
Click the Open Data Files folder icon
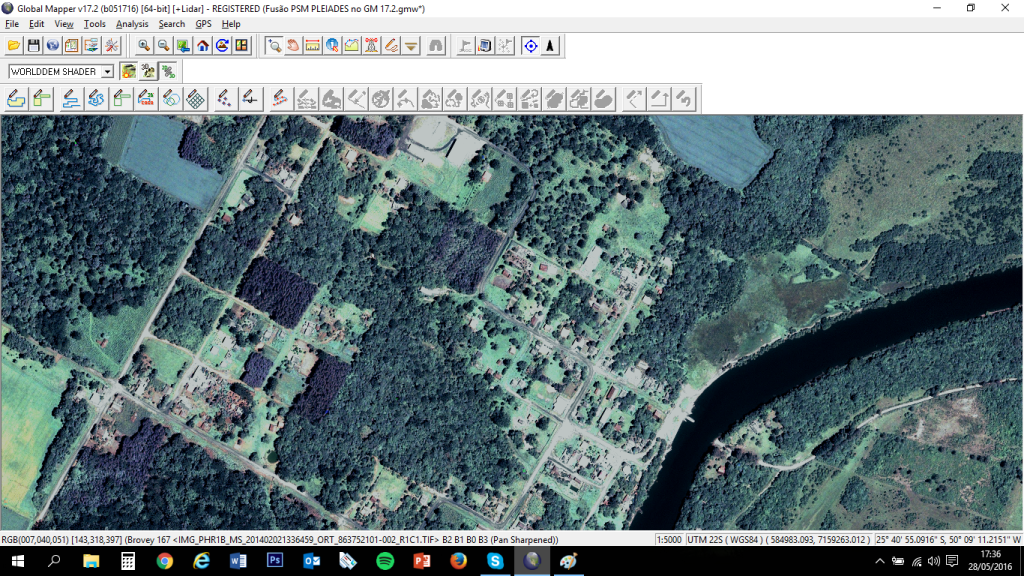[x=13, y=46]
